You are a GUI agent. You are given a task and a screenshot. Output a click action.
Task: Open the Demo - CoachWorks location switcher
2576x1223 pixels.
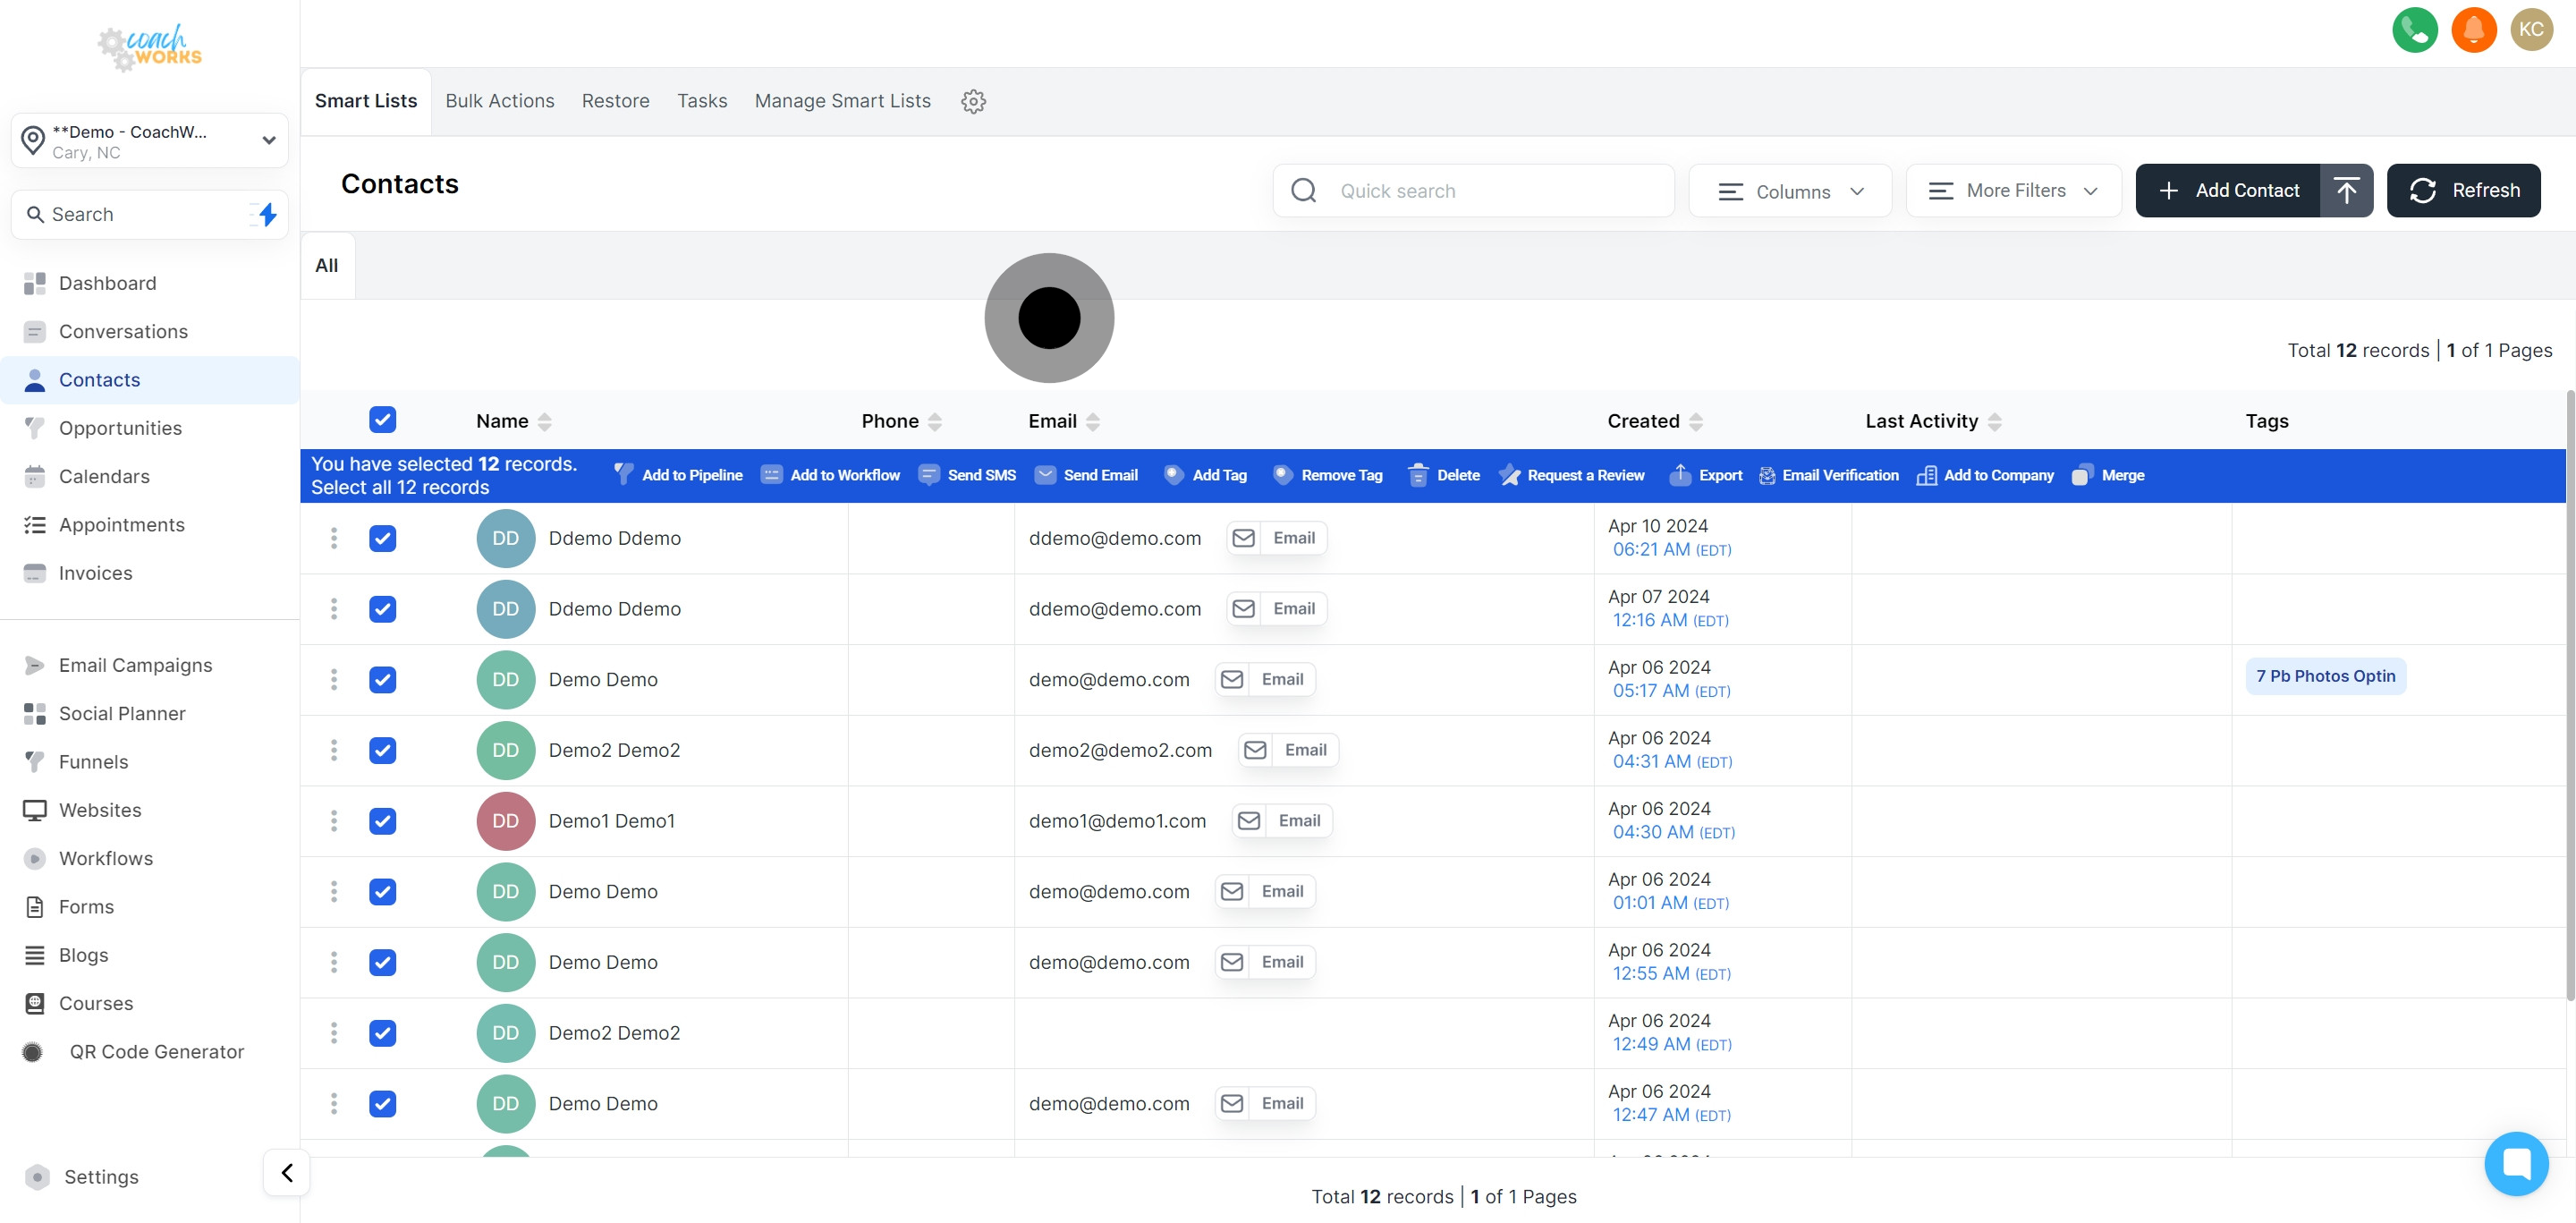(x=150, y=141)
